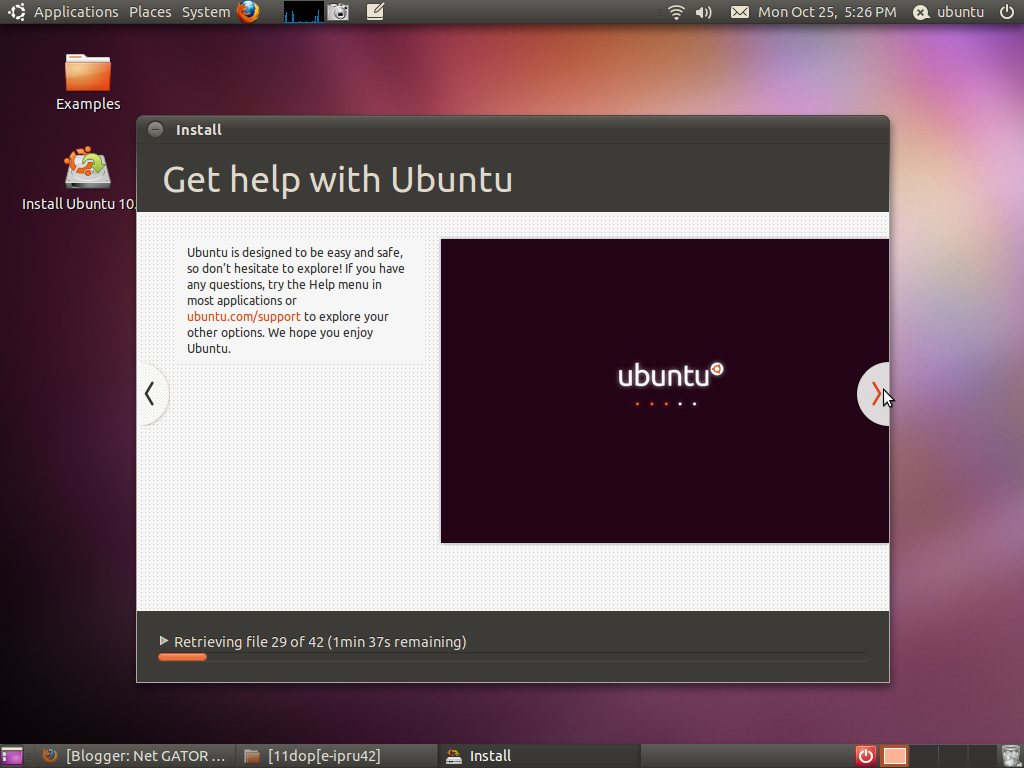The width and height of the screenshot is (1024, 768).
Task: Go to the previous slide with left arrow
Action: click(x=152, y=394)
